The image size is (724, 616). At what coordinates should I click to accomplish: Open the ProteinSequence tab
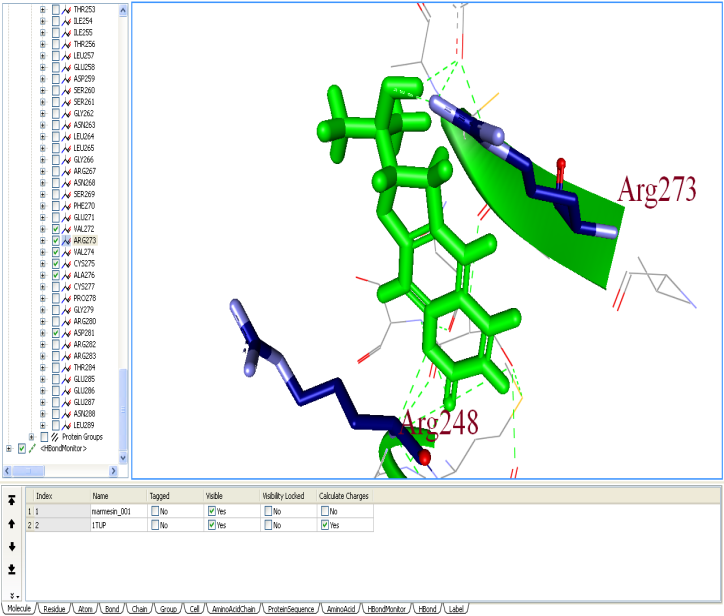[x=291, y=608]
